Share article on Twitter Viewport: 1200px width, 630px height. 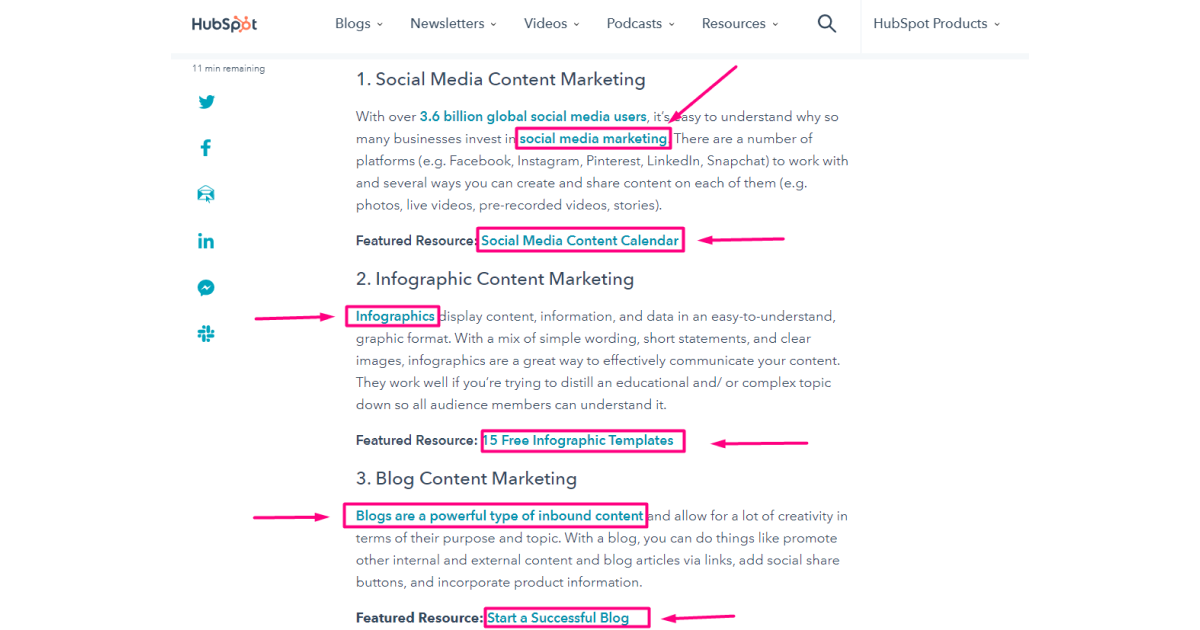click(x=206, y=101)
